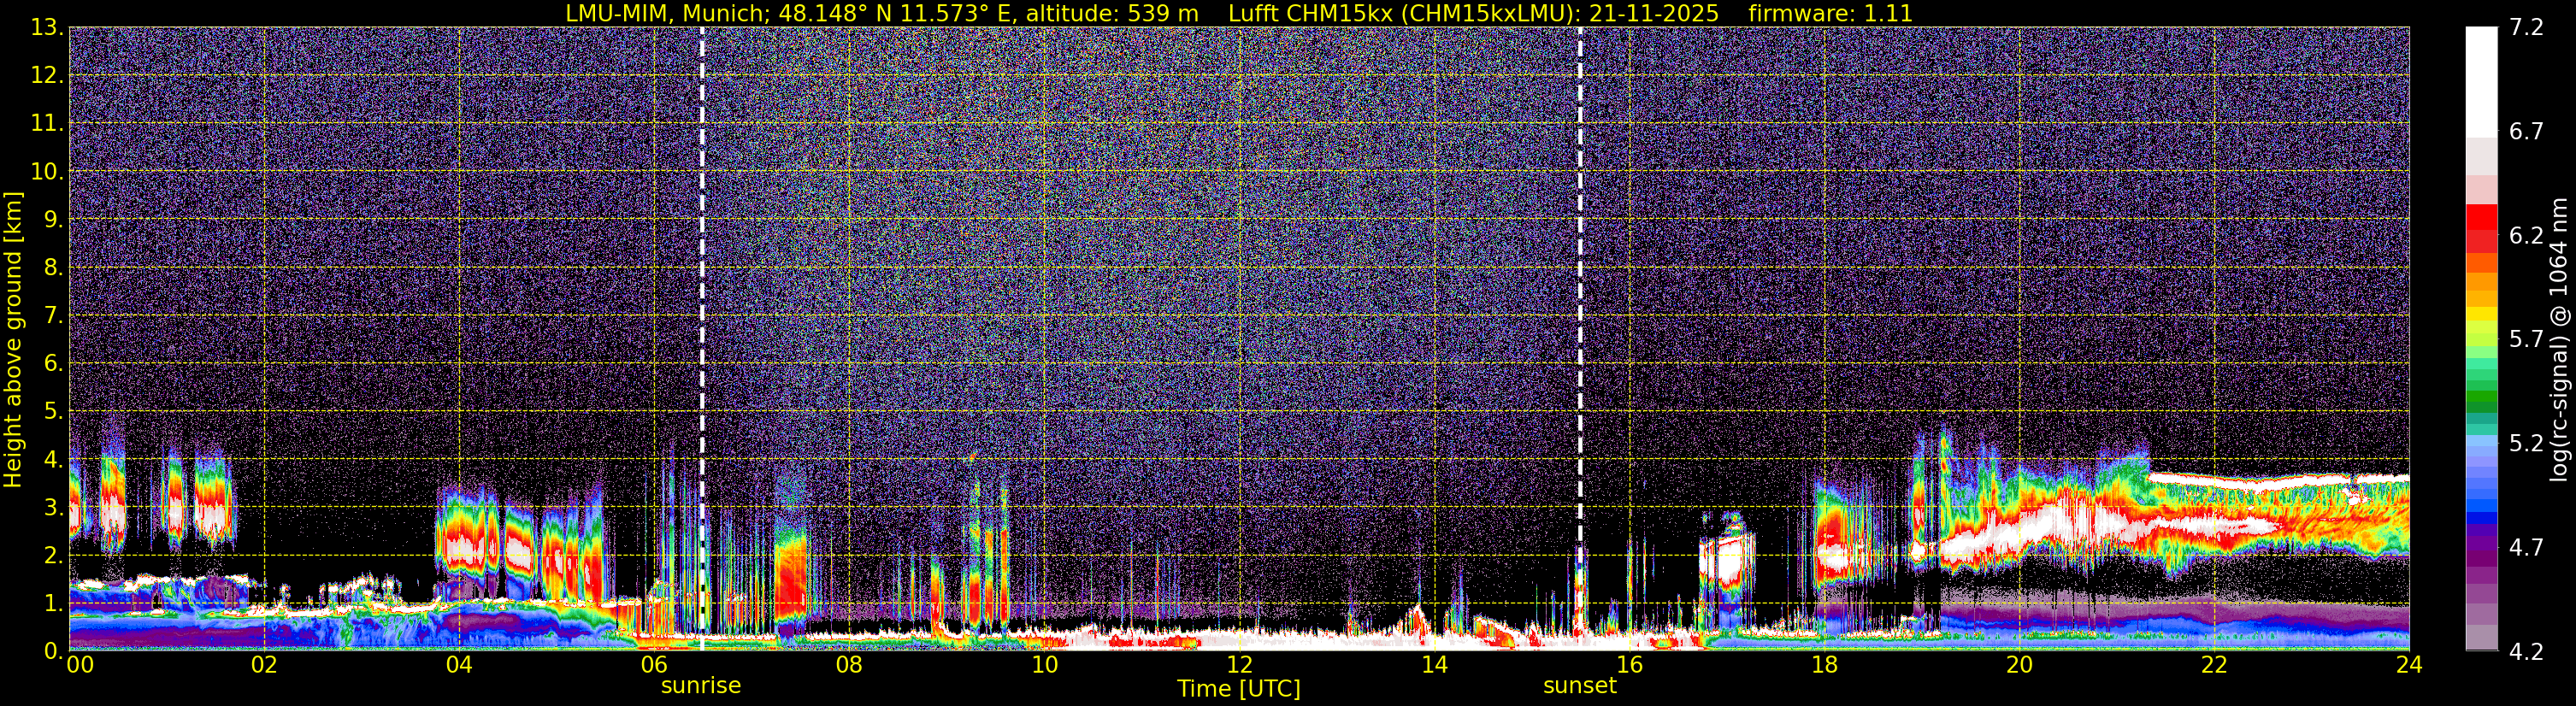Viewport: 2576px width, 706px height.
Task: Click the "20" time axis tick label
Action: point(2019,665)
